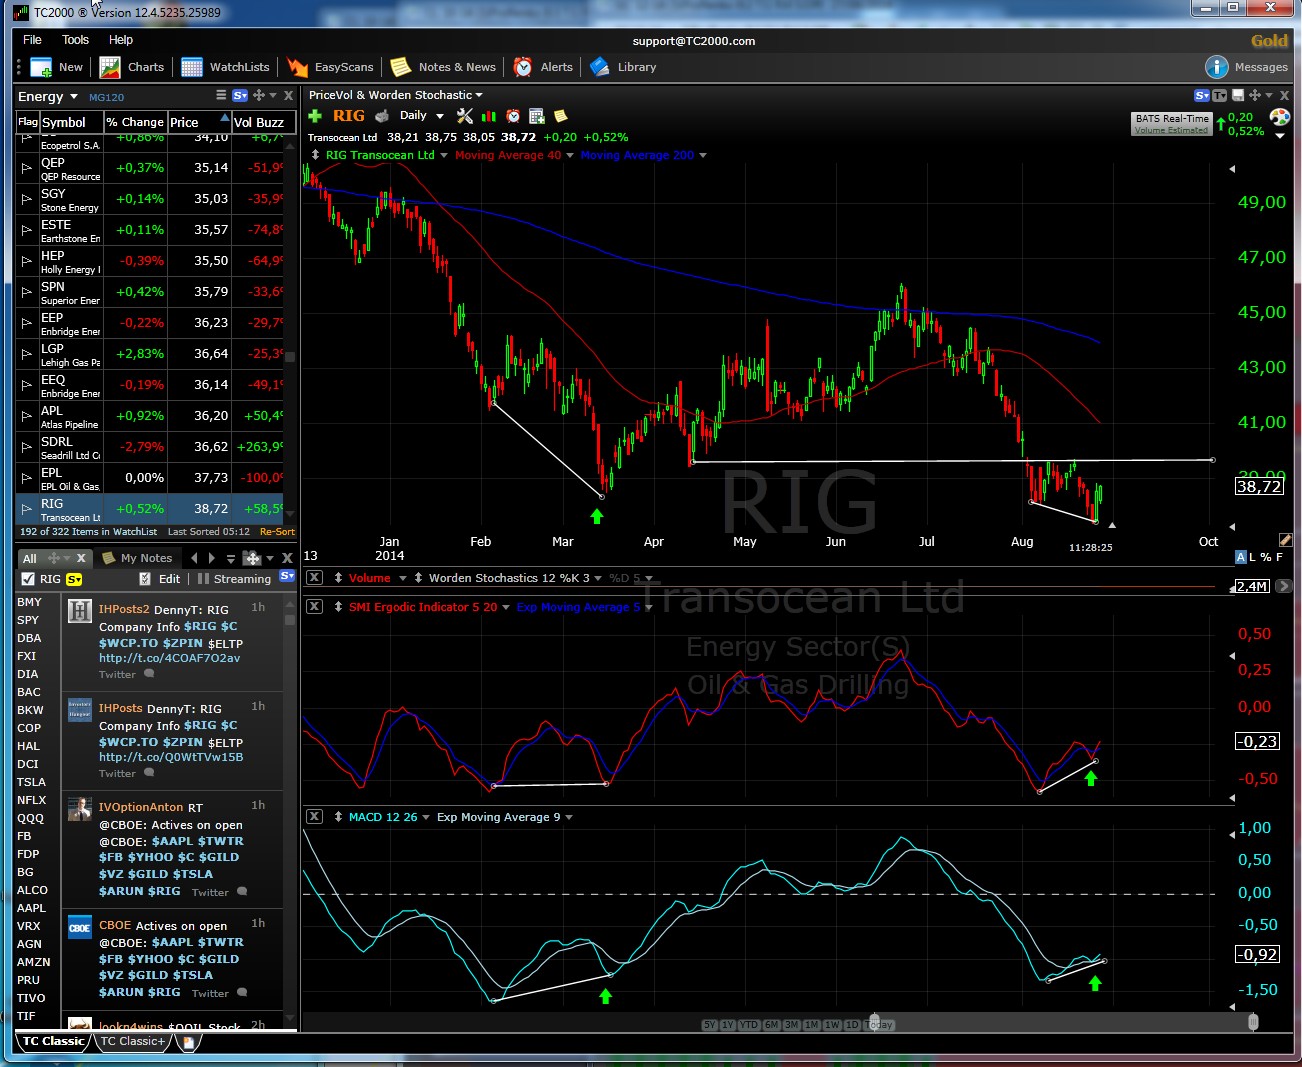Open the chart calendar grid icon
Viewport: 1302px width, 1067px height.
(x=536, y=116)
